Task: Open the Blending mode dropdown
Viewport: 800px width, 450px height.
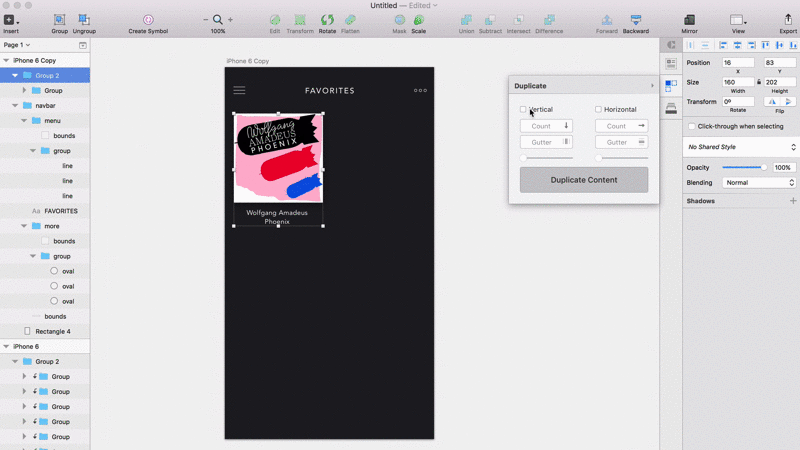Action: tap(758, 183)
